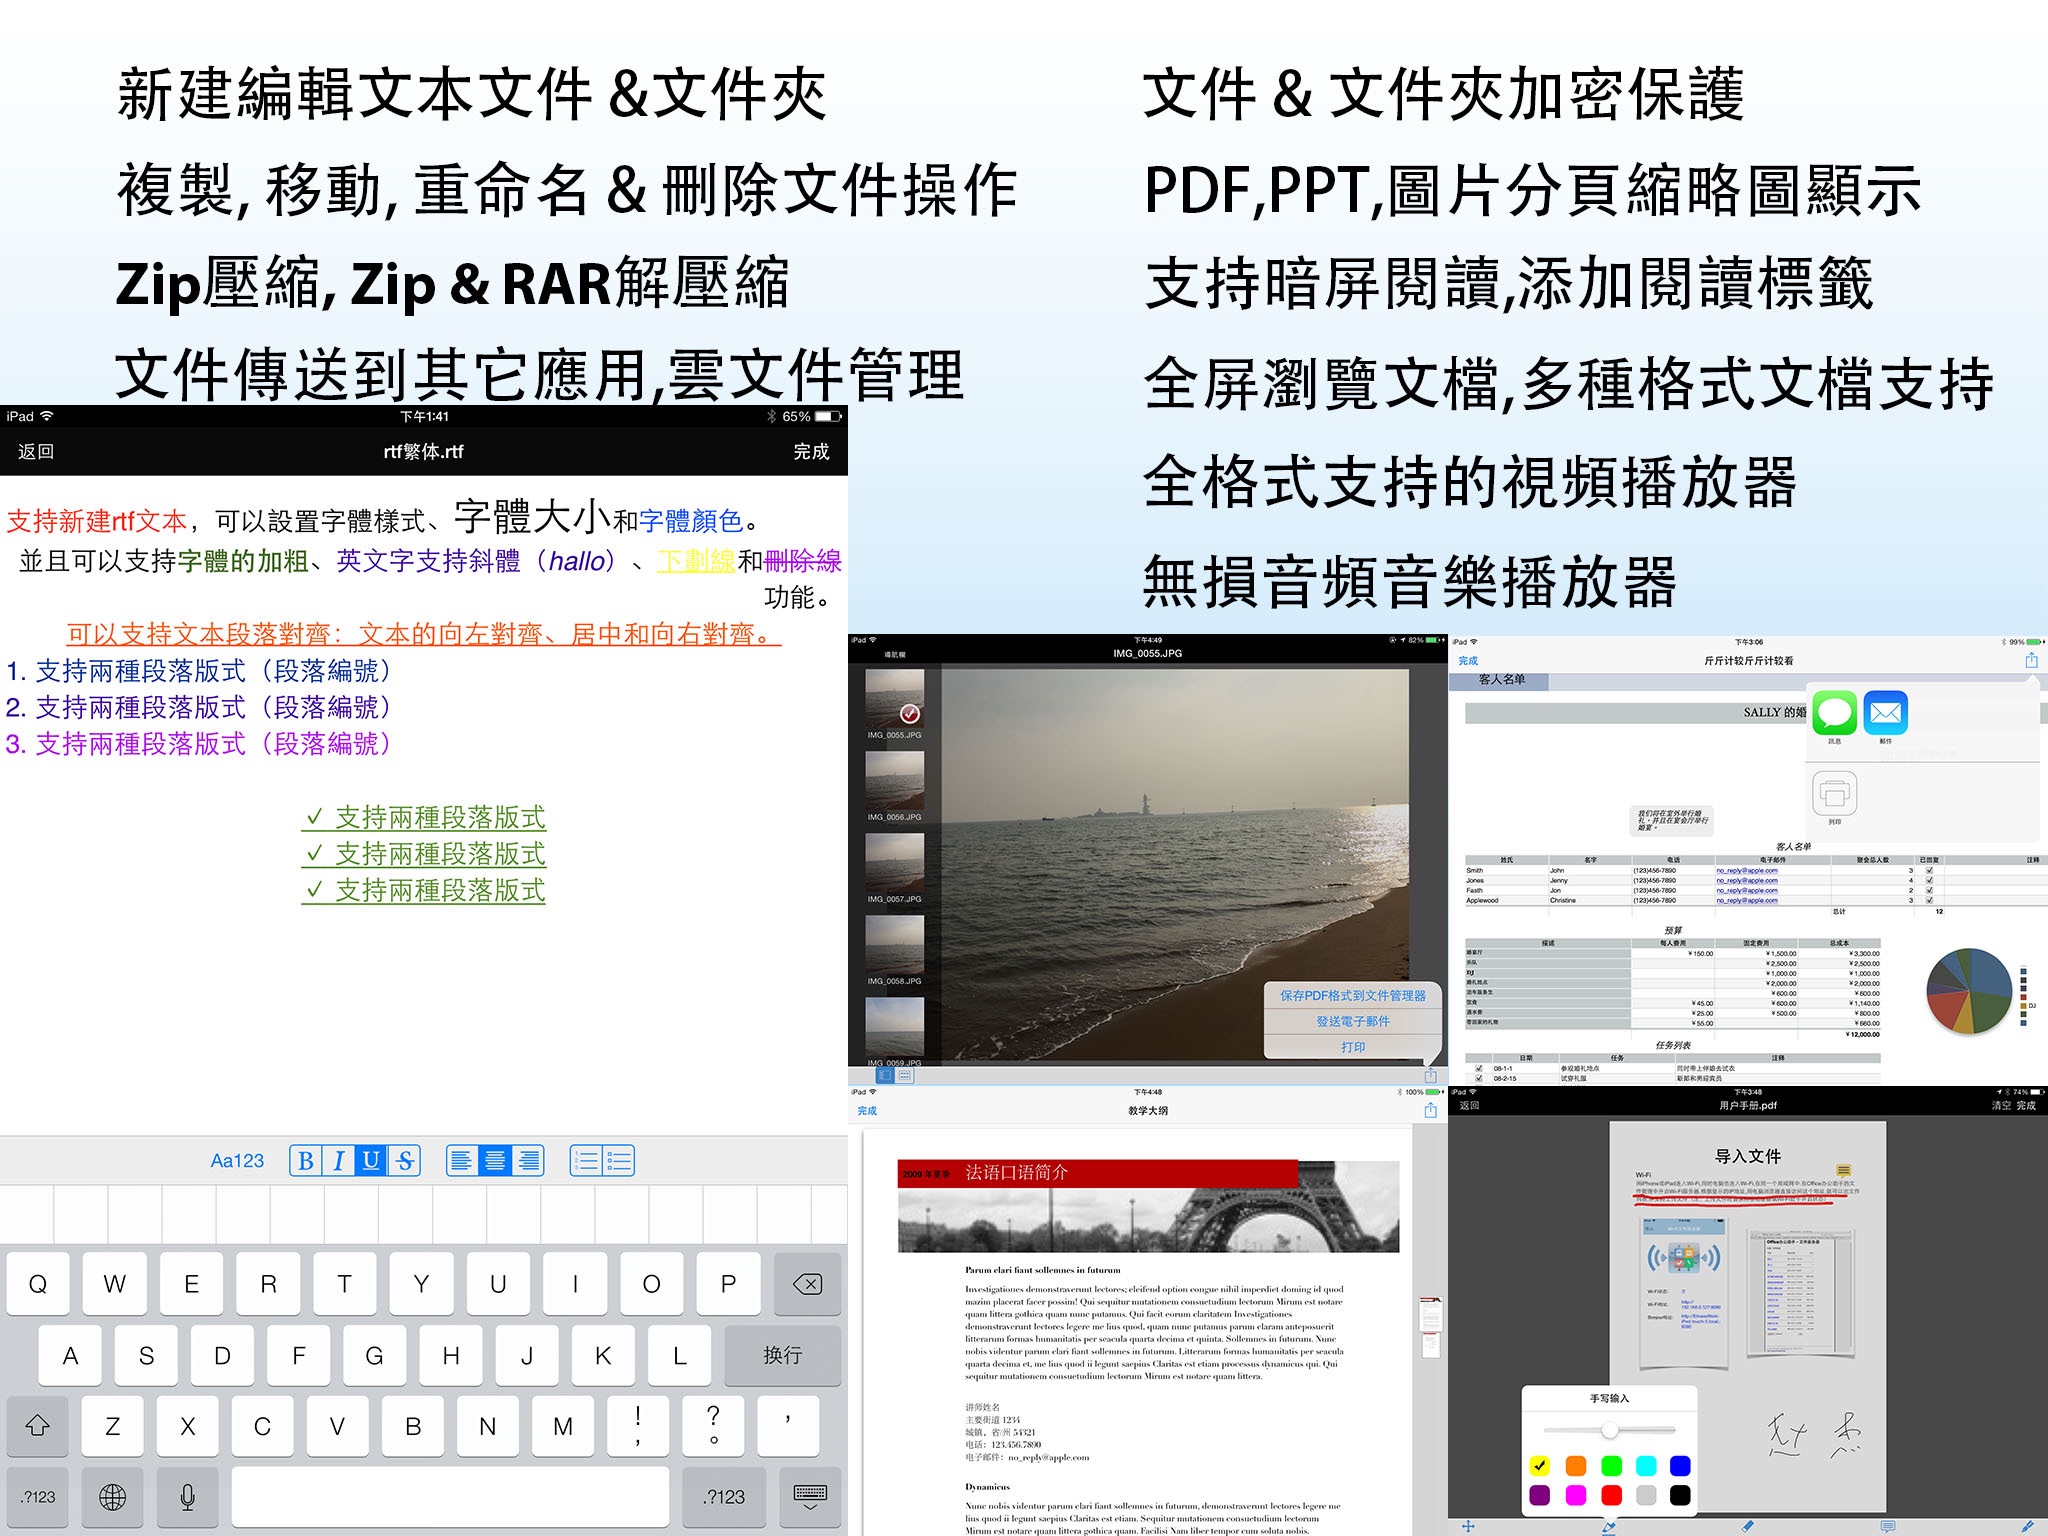Screen dimensions: 2048x1536
Task: Tap page thumbnail on 教学大纲 right edge
Action: point(1431,1315)
